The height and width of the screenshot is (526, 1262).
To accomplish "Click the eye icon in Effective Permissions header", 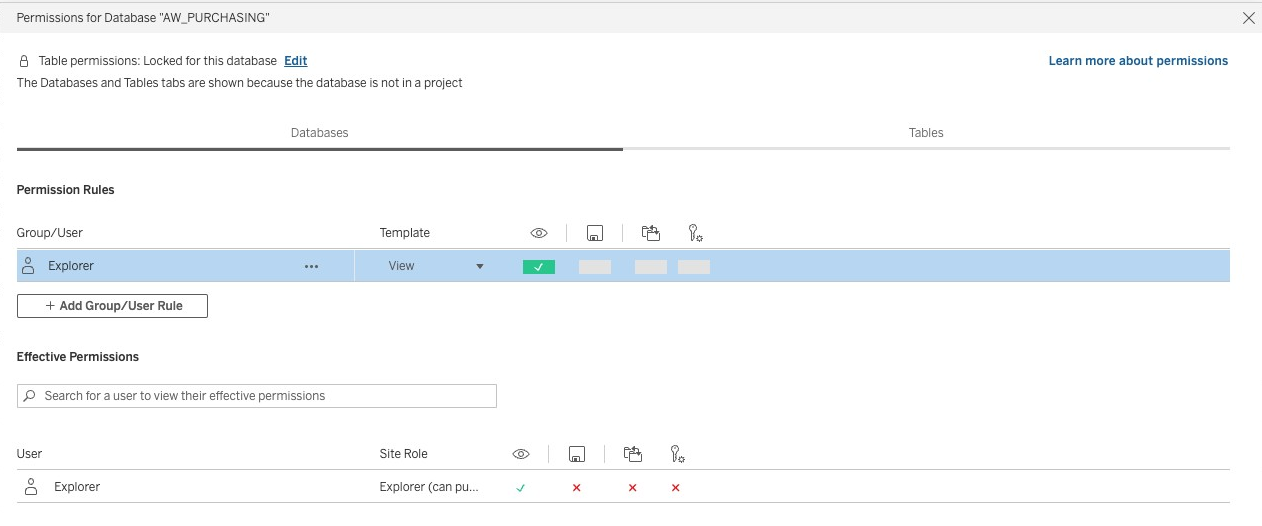I will pyautogui.click(x=521, y=455).
